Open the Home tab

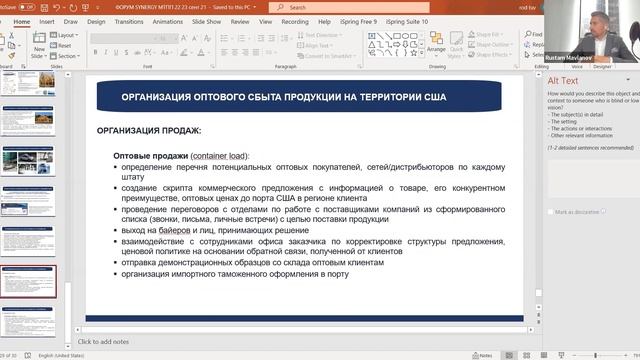pos(22,22)
